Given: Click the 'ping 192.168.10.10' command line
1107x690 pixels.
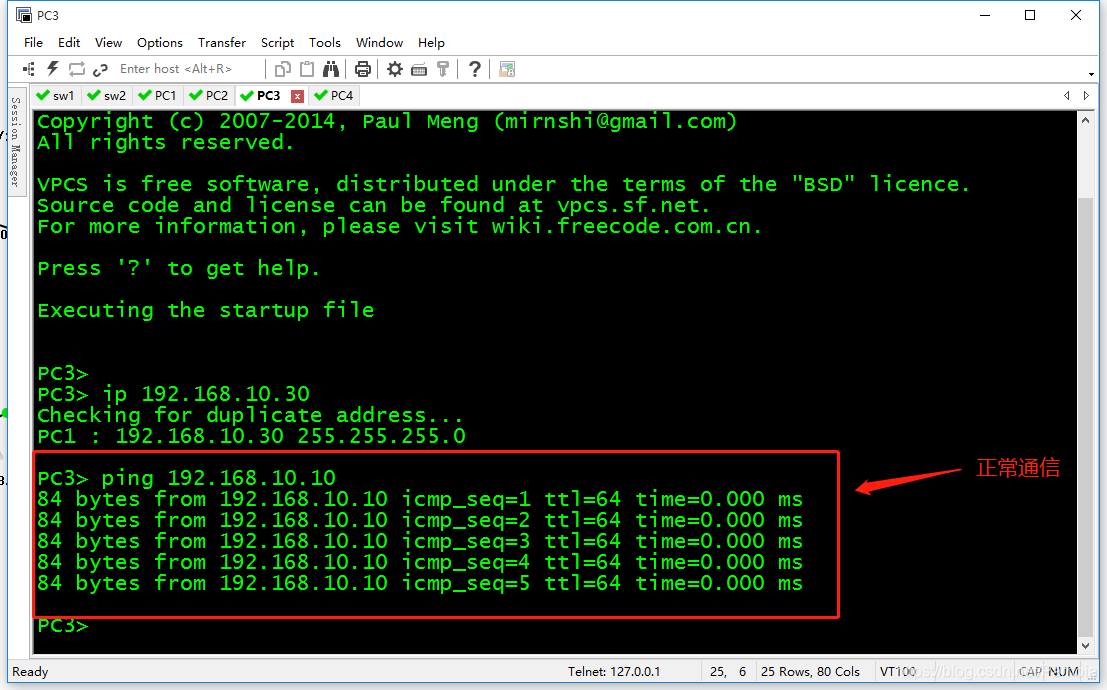Looking at the screenshot, I should coord(187,478).
